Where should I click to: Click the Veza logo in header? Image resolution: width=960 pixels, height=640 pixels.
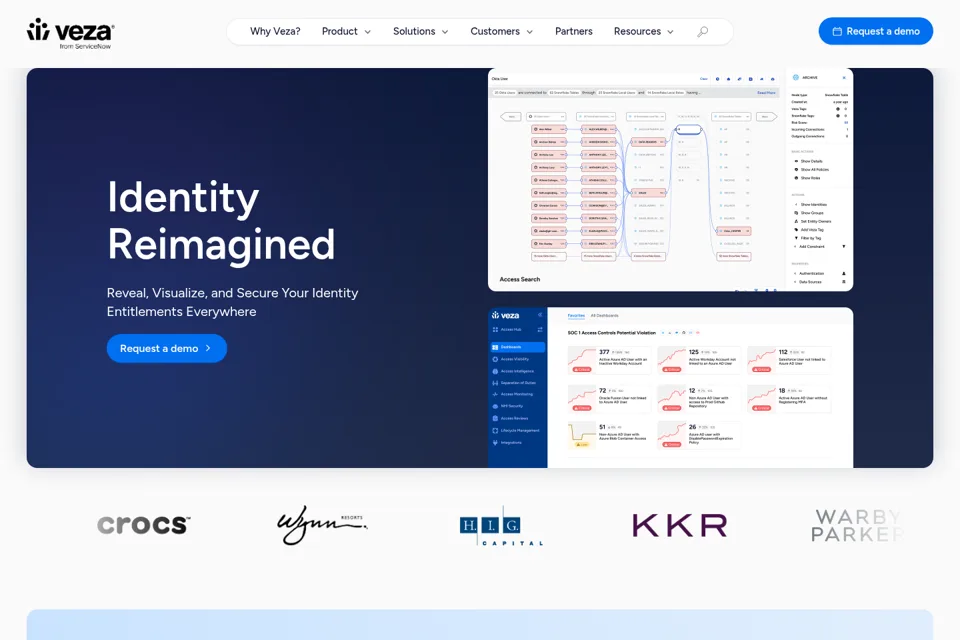(x=70, y=33)
